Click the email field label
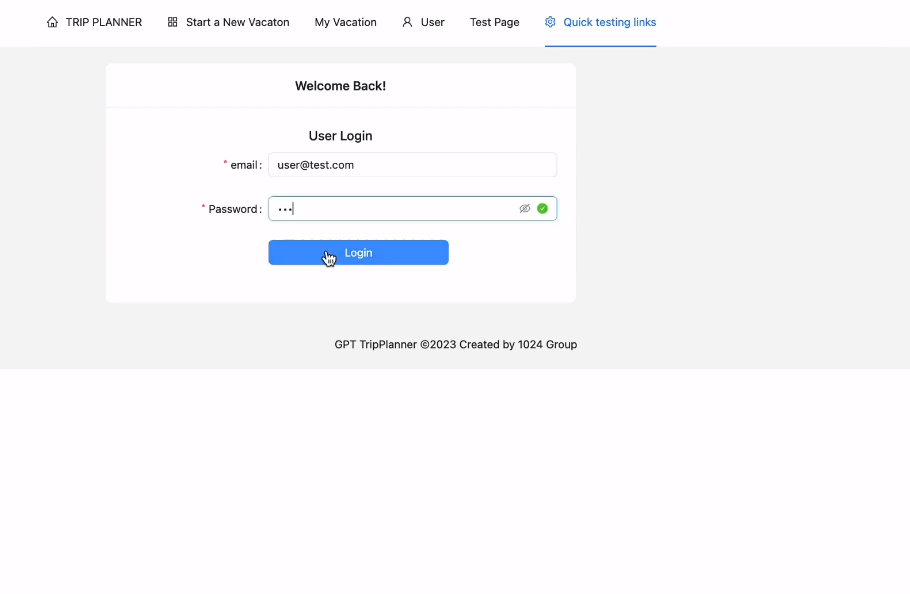Screen dimensions: 910x594 click(x=244, y=165)
